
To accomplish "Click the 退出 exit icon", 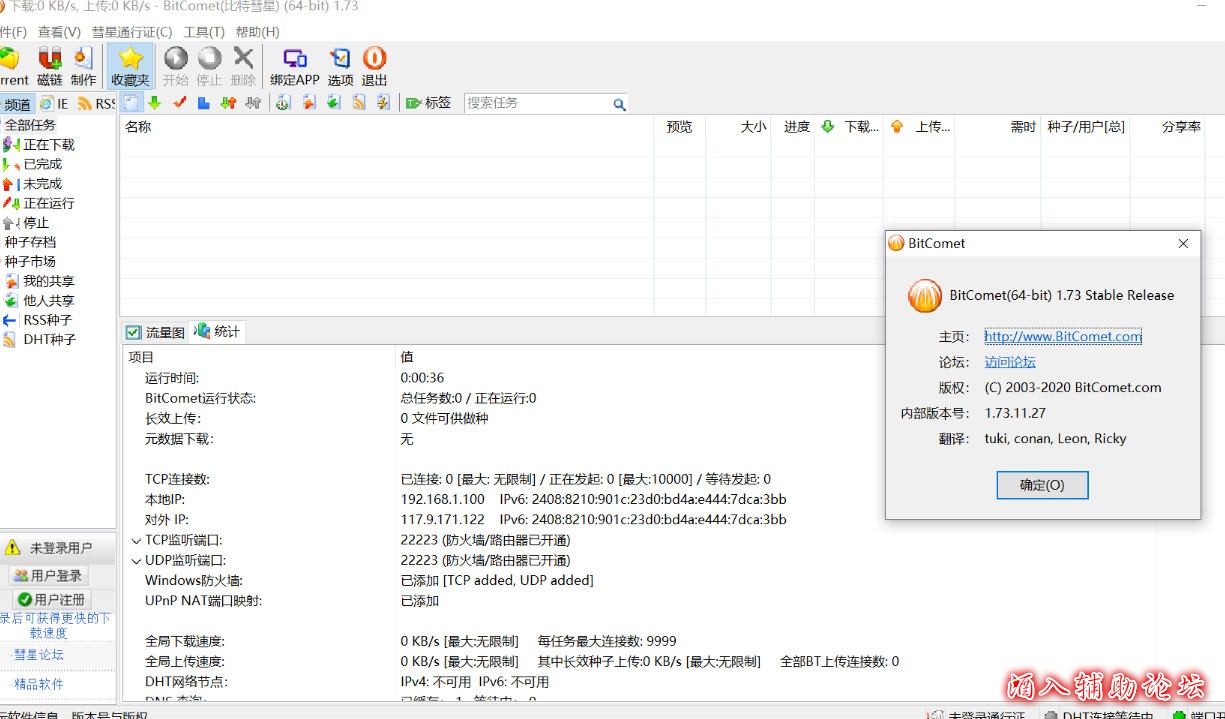I will (x=374, y=66).
